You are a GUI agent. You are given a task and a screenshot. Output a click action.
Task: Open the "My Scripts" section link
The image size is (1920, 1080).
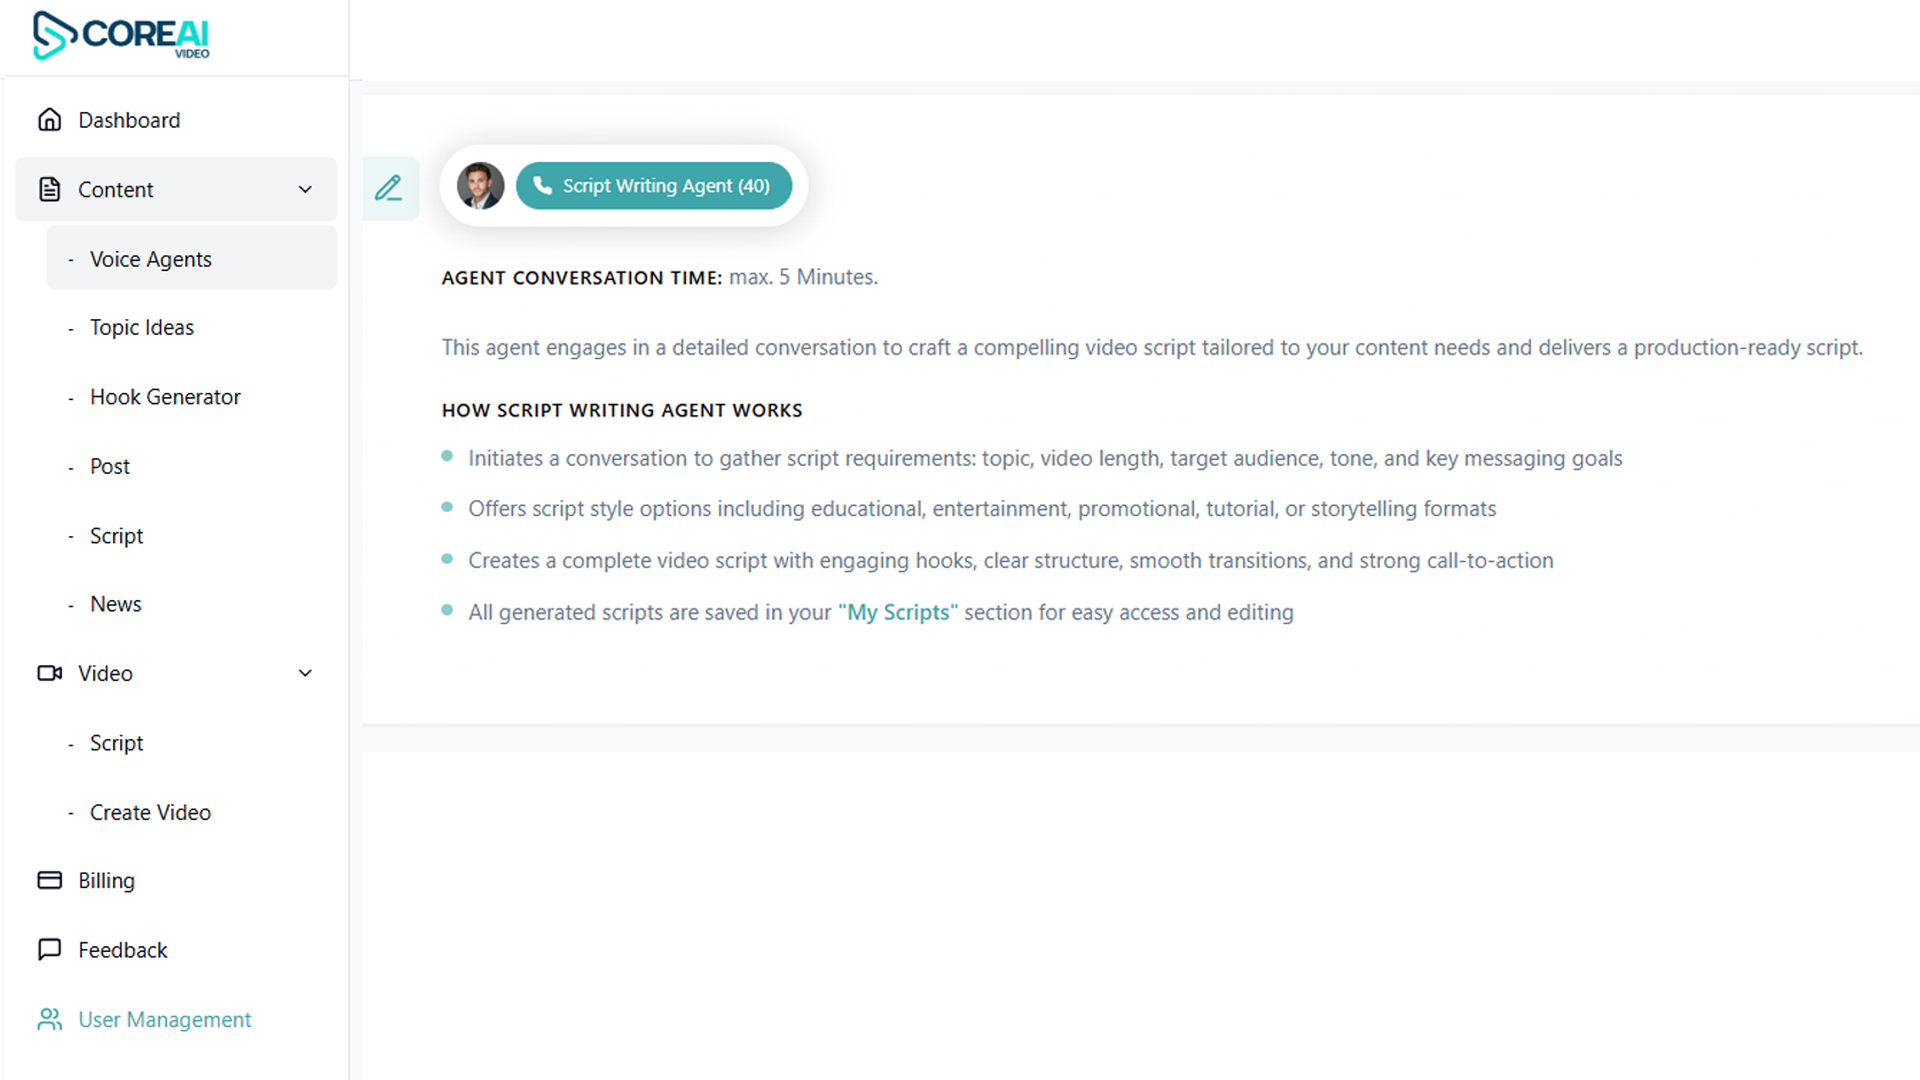click(x=896, y=612)
